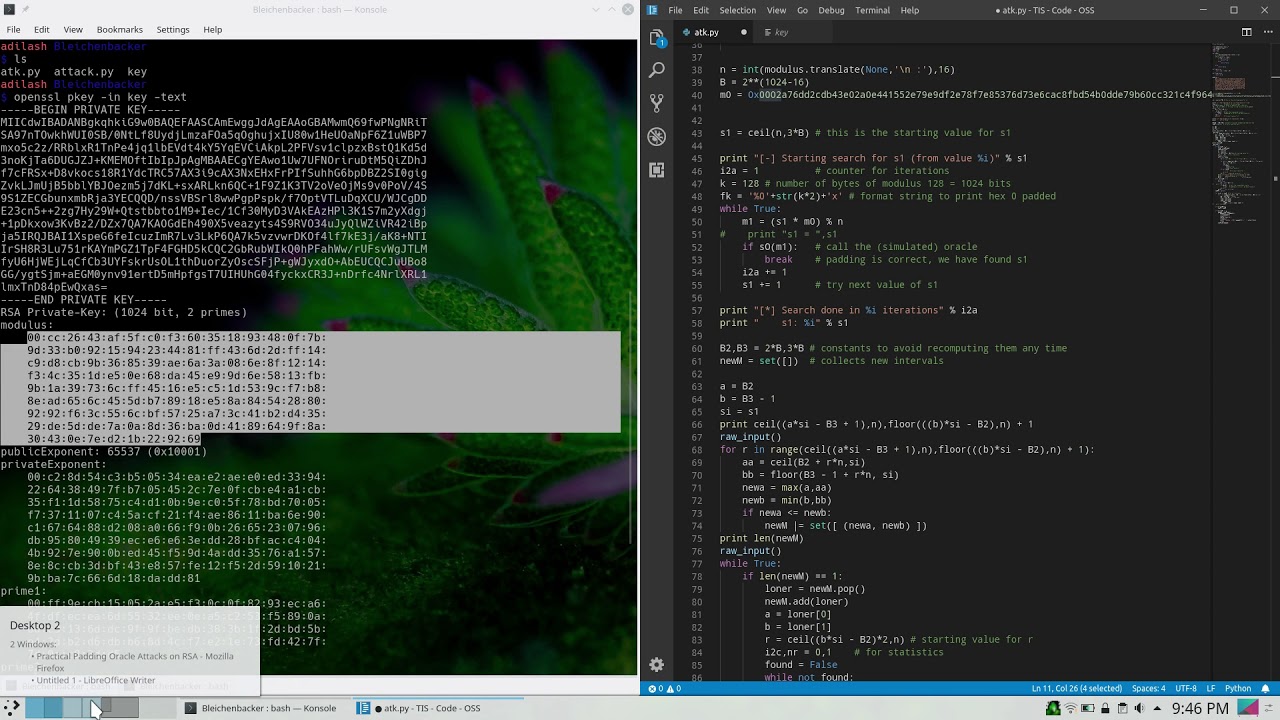Screen dimensions: 1280x720
Task: Open the Extensions view
Action: [657, 170]
